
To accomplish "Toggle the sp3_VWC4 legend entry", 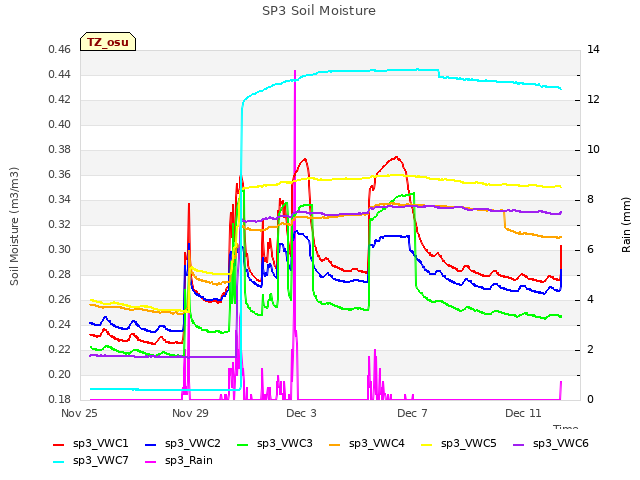I will (x=367, y=443).
